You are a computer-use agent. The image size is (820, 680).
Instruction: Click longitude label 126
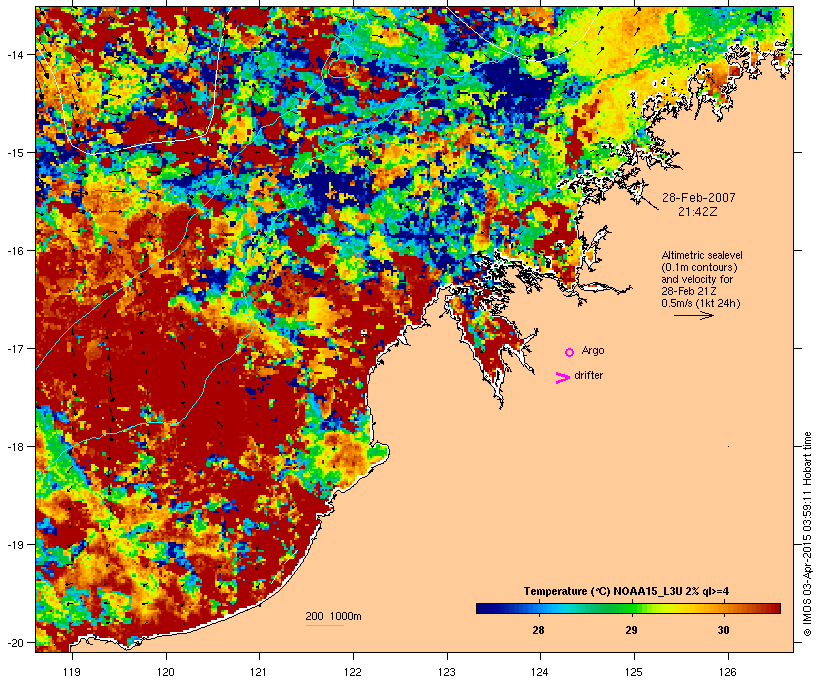(x=728, y=672)
